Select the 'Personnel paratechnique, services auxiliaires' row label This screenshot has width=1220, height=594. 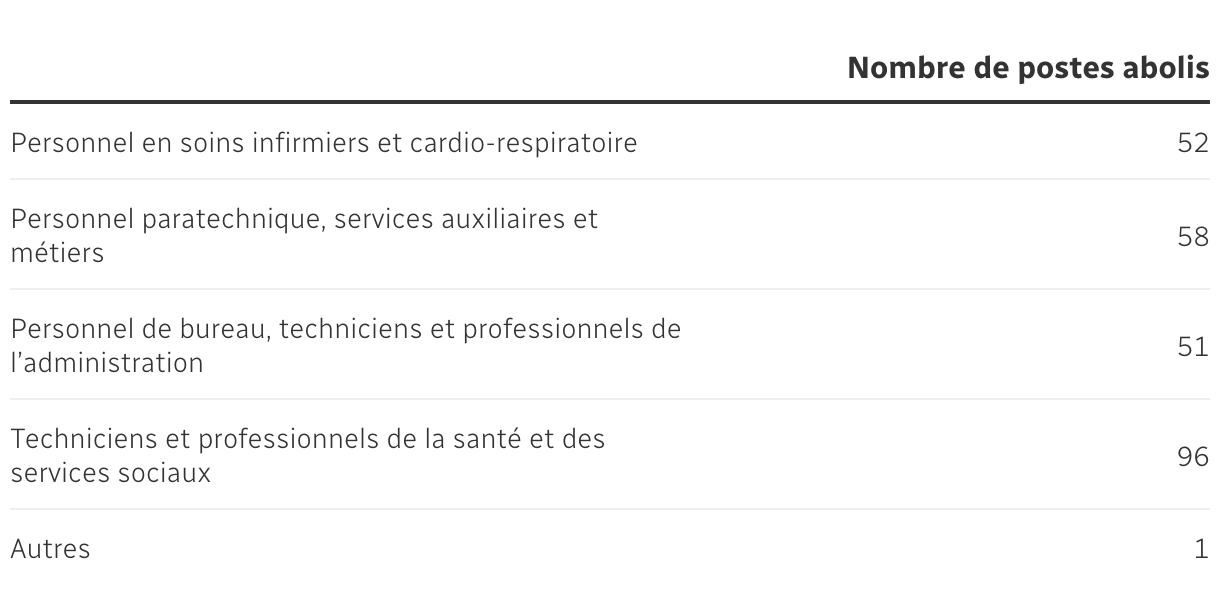[304, 236]
